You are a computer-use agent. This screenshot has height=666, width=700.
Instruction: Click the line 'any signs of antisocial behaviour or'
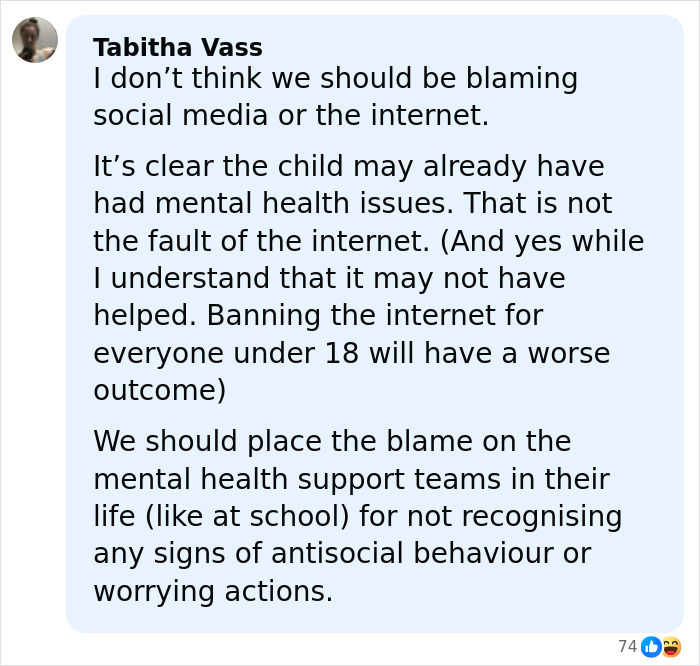pos(342,553)
